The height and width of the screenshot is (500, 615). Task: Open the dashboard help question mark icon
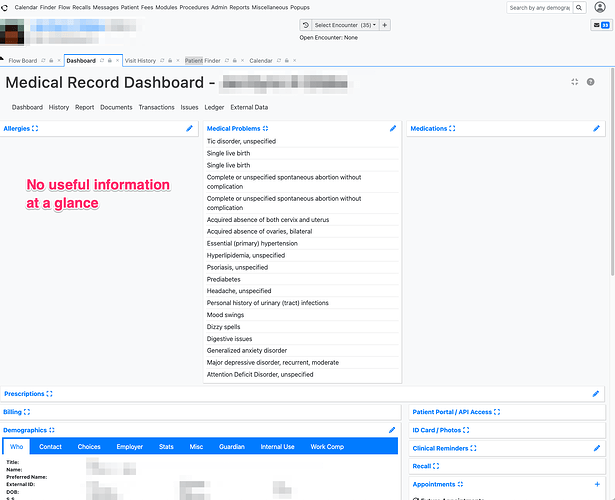pos(591,82)
